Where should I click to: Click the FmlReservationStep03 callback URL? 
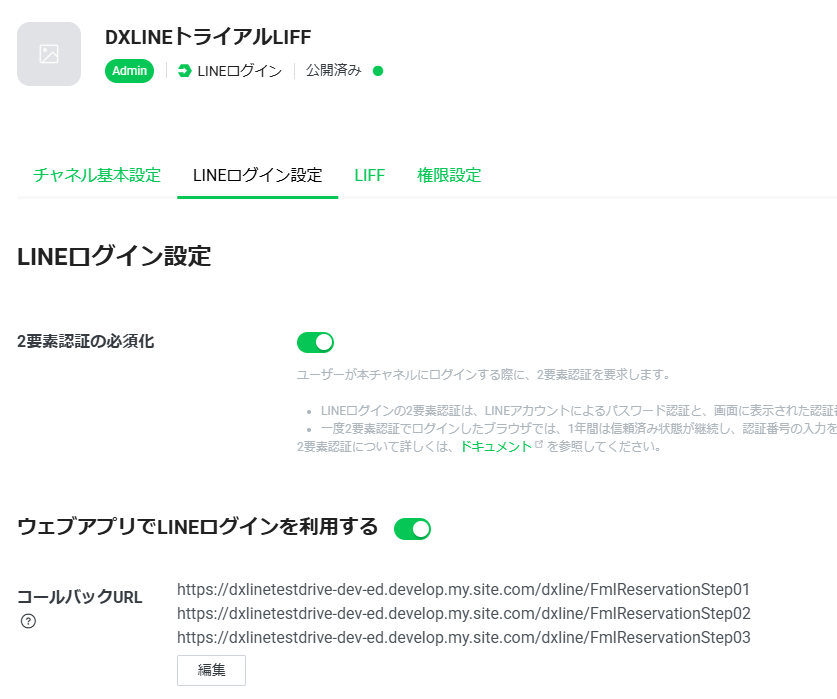coord(463,637)
